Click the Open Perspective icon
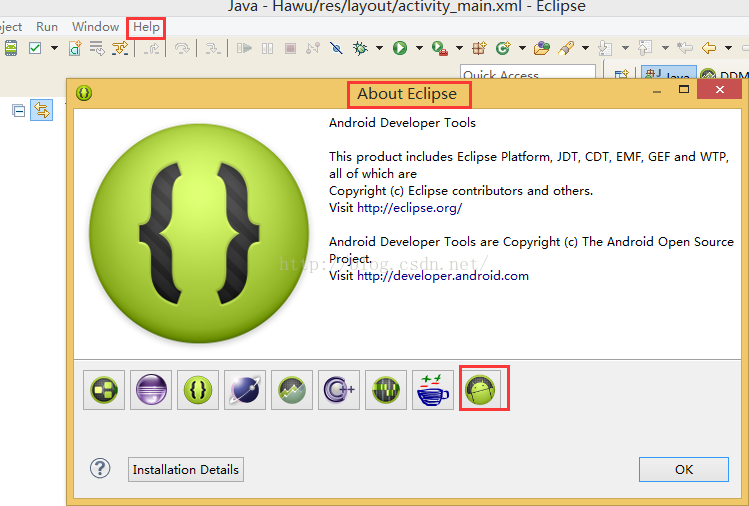749x506 pixels. [x=621, y=75]
